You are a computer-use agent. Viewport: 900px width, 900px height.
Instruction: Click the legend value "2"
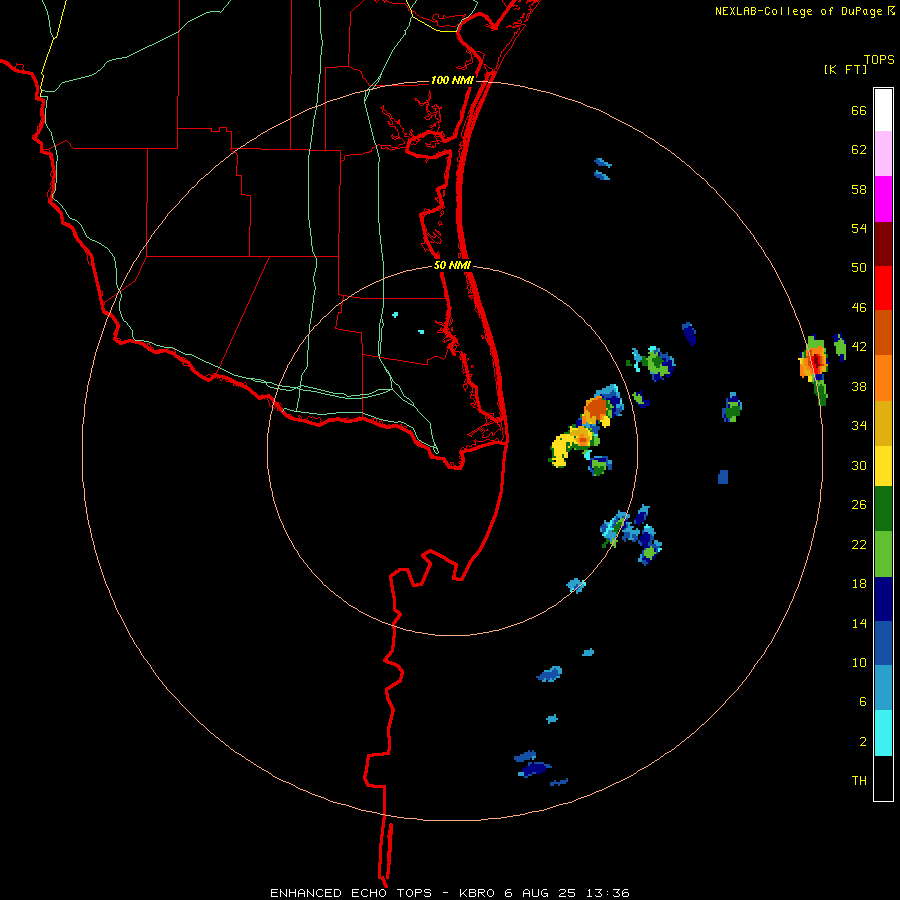pos(863,742)
